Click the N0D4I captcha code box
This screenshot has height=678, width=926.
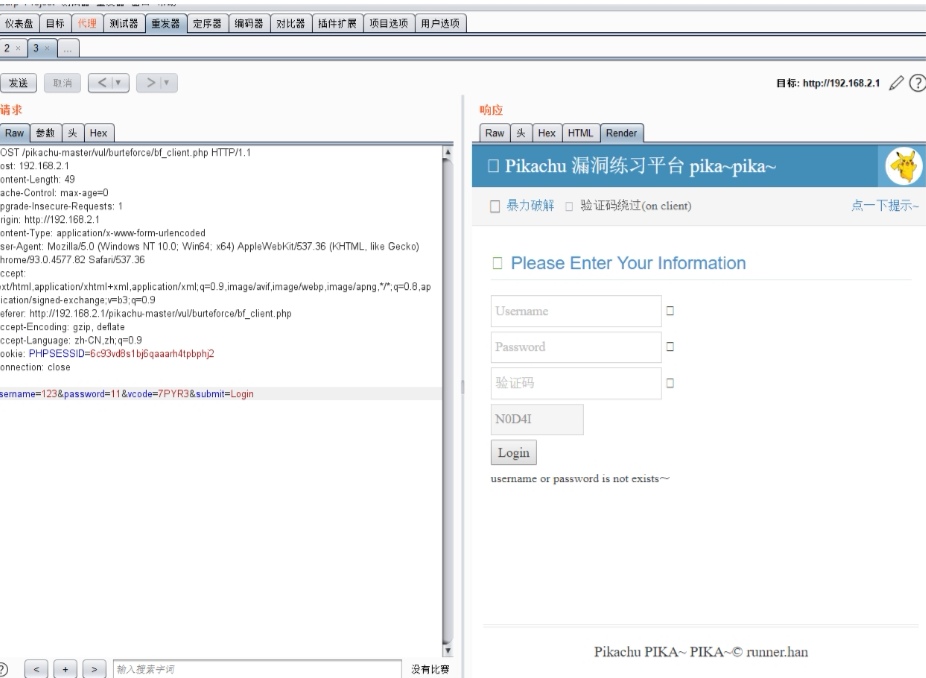[x=537, y=419]
